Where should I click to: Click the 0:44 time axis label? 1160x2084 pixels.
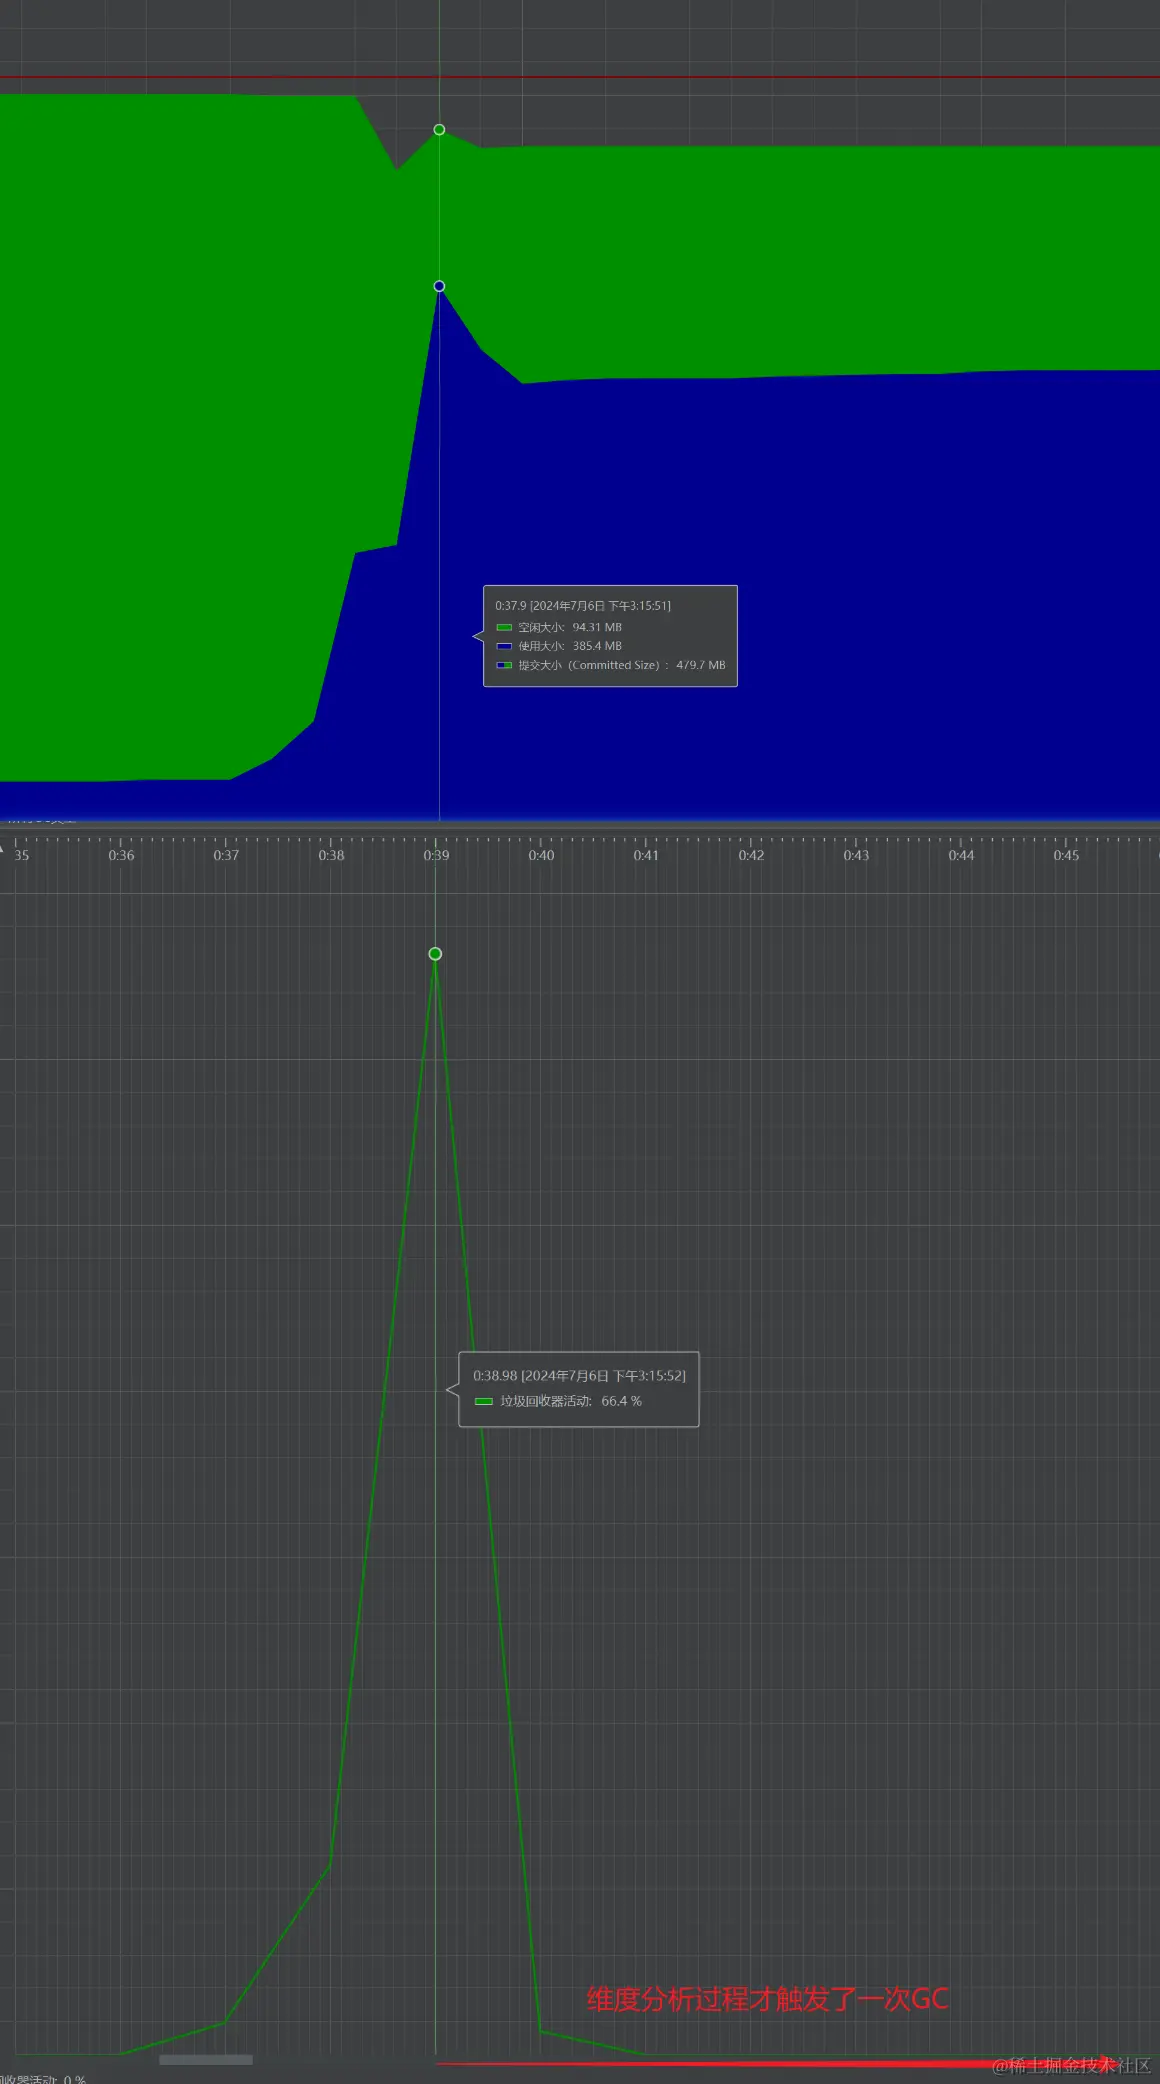961,855
